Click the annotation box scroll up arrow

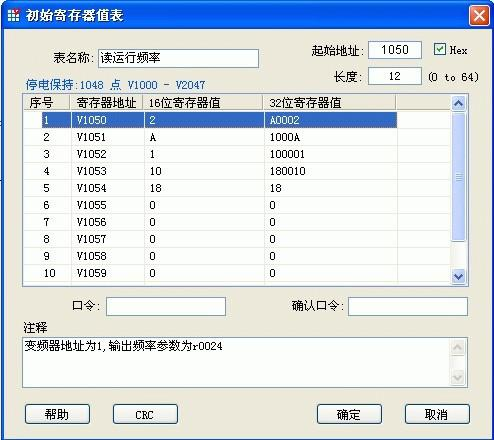point(457,348)
